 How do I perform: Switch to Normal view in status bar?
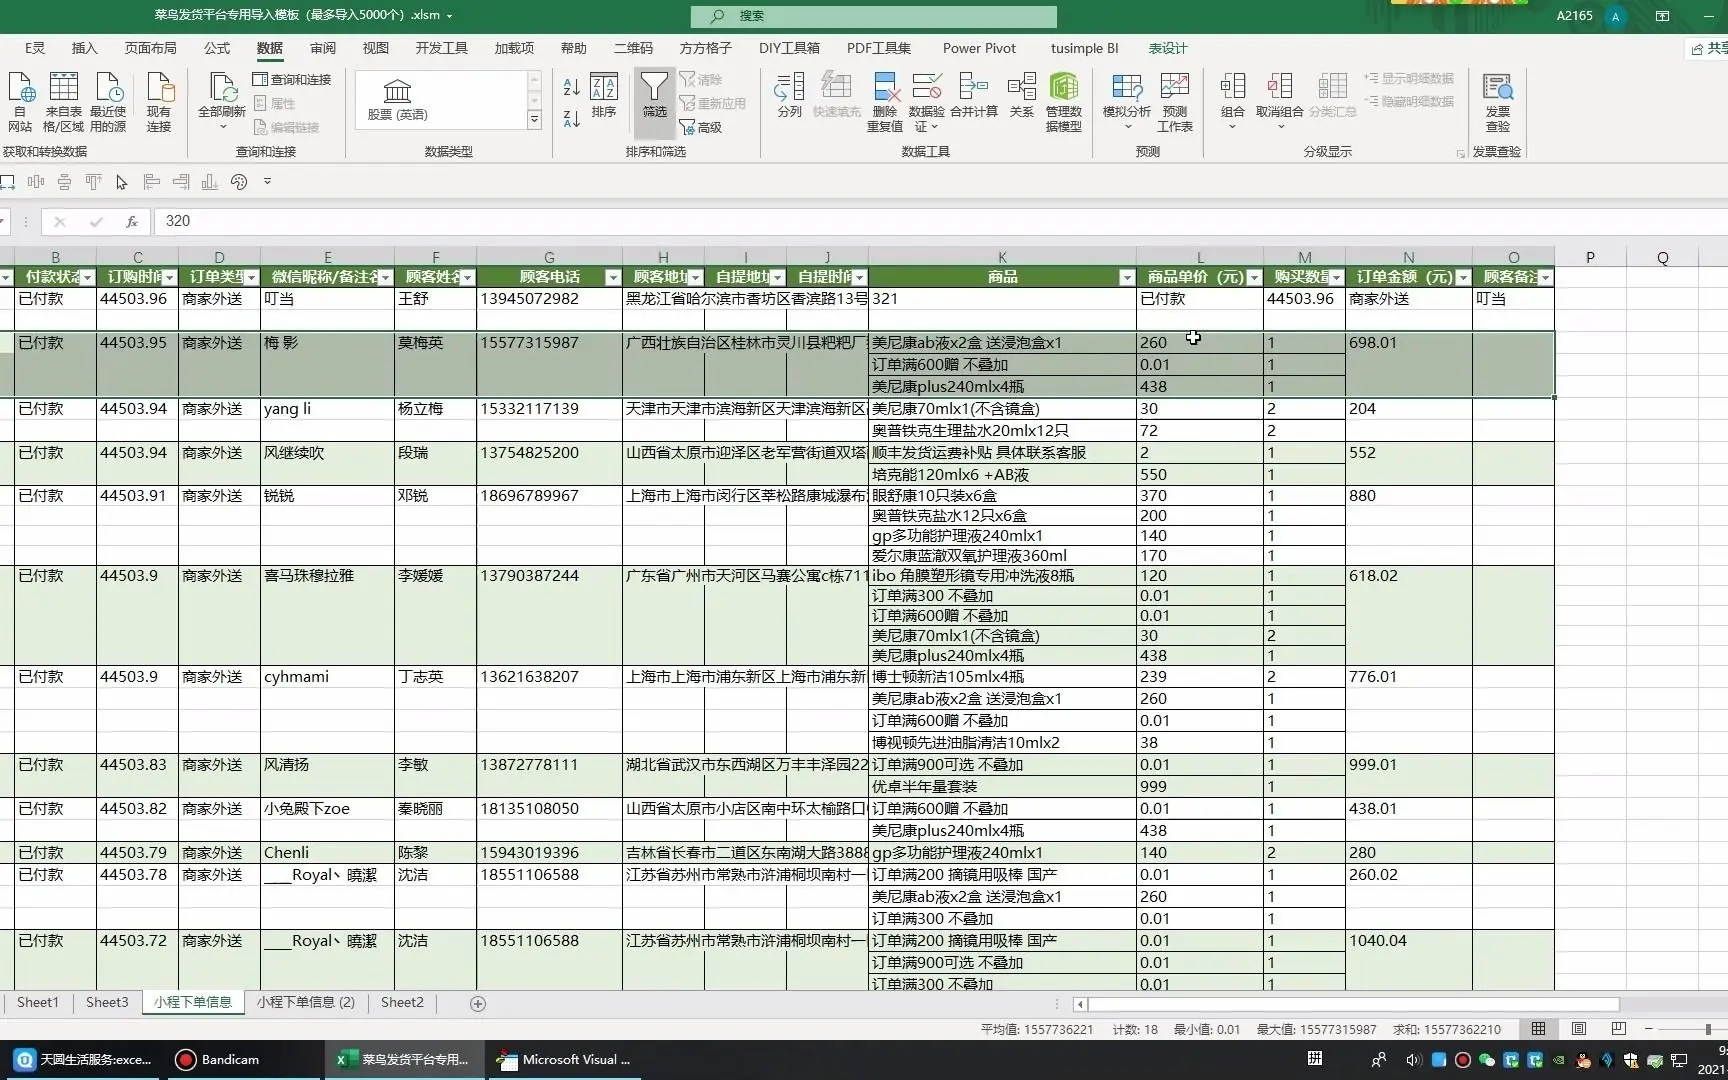pyautogui.click(x=1538, y=1029)
